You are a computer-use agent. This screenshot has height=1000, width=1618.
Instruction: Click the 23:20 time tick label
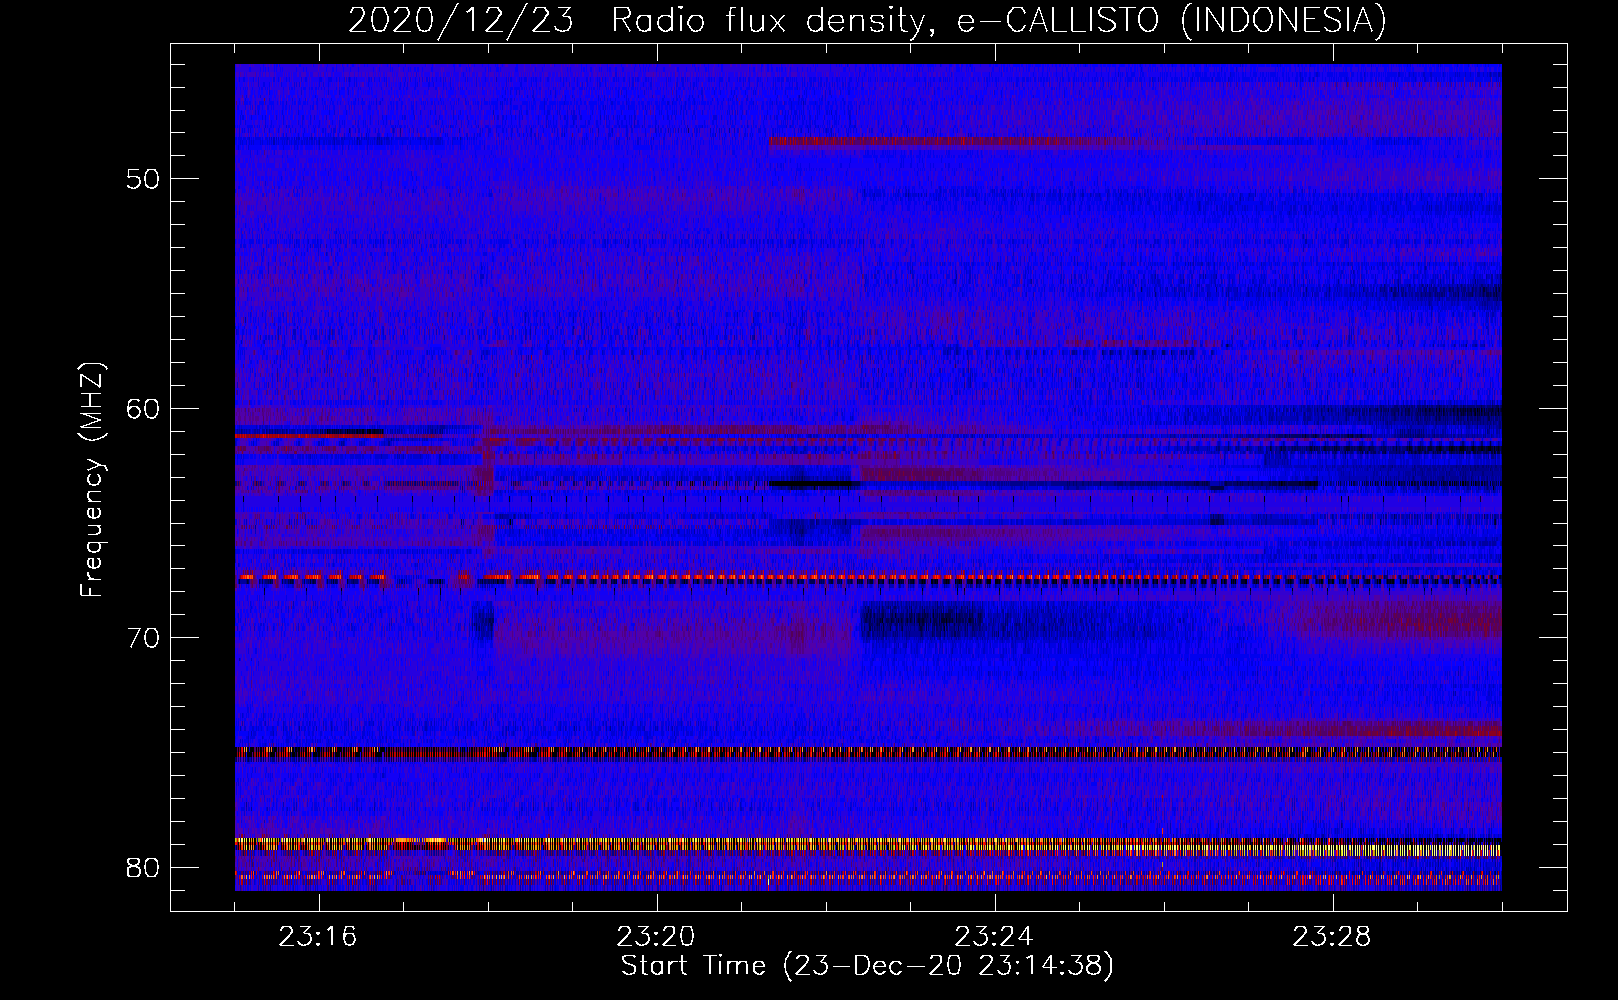pos(656,937)
